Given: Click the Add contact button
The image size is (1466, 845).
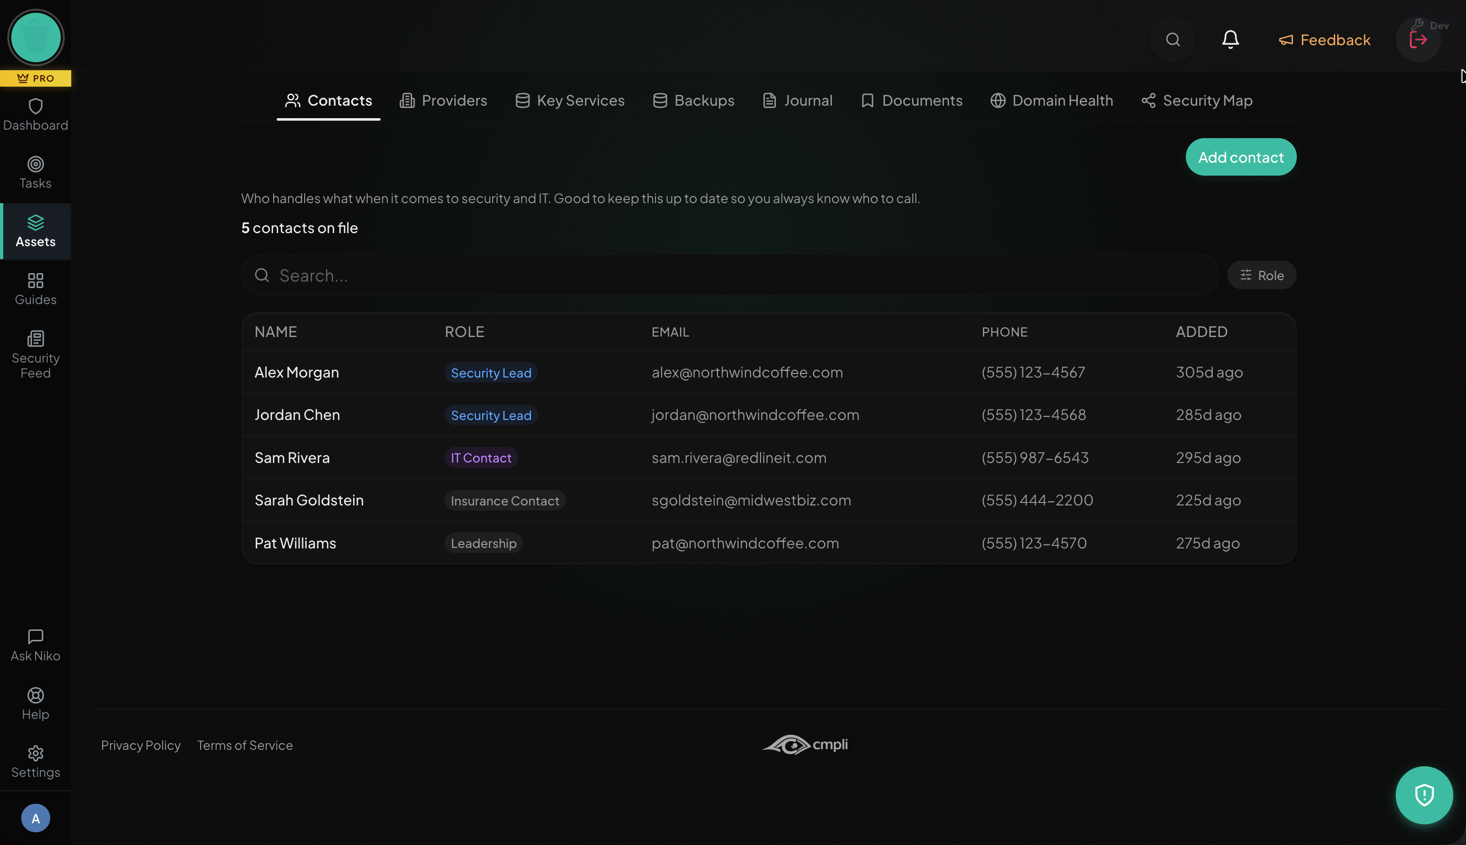Looking at the screenshot, I should click(x=1240, y=157).
